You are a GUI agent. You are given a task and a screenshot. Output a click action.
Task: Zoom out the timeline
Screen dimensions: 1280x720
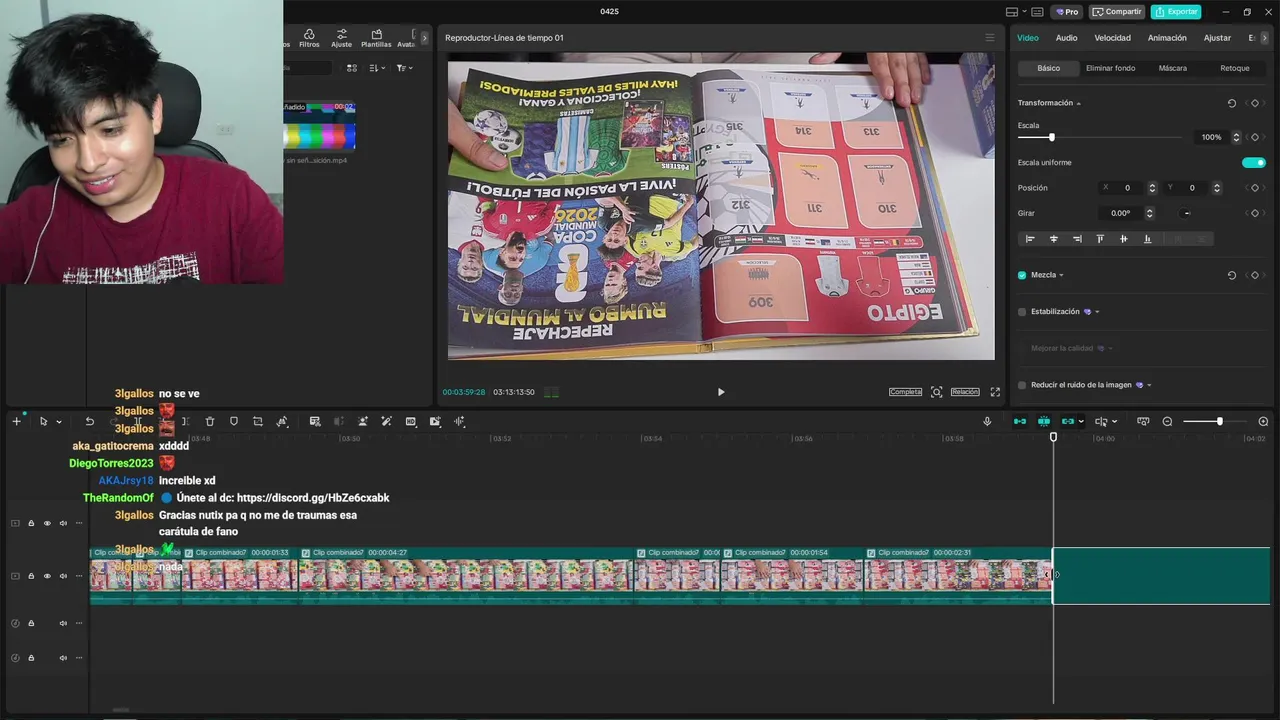pos(1167,422)
